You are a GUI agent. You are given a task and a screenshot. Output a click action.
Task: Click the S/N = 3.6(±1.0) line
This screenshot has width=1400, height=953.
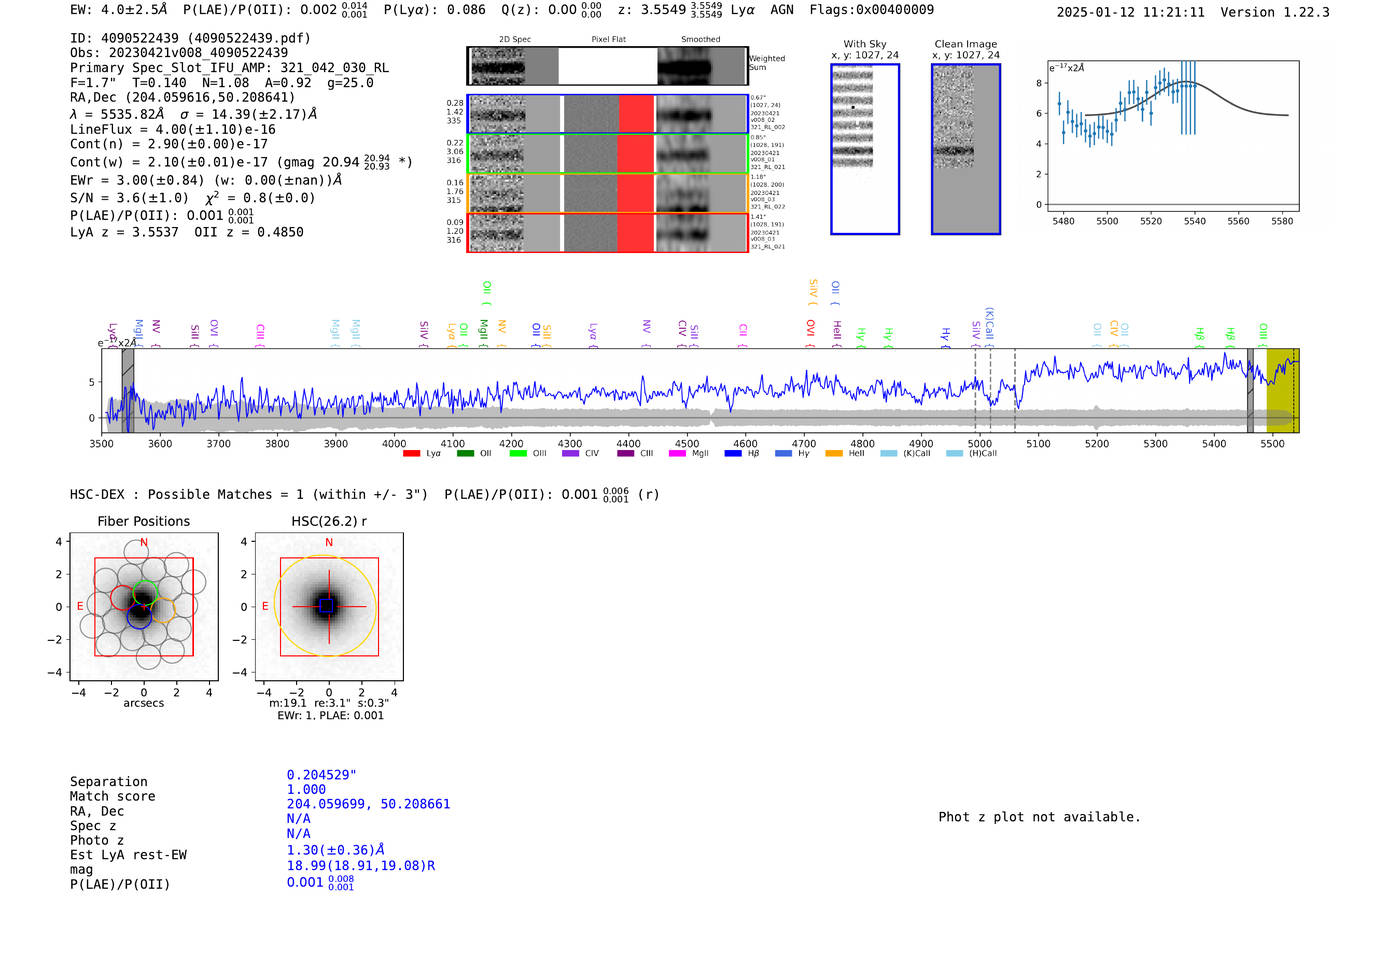pyautogui.click(x=192, y=198)
